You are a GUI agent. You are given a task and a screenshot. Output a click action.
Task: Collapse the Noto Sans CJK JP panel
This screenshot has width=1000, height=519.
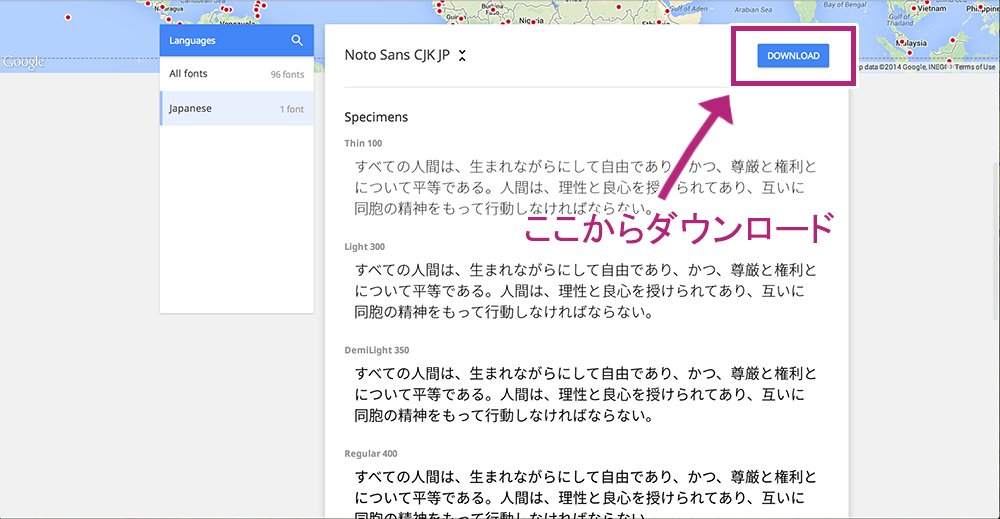(x=462, y=55)
